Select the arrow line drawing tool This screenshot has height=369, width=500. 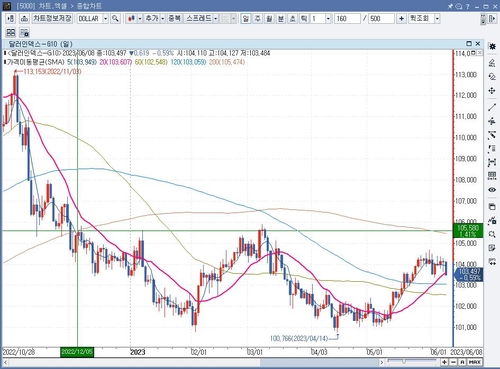coord(492,135)
